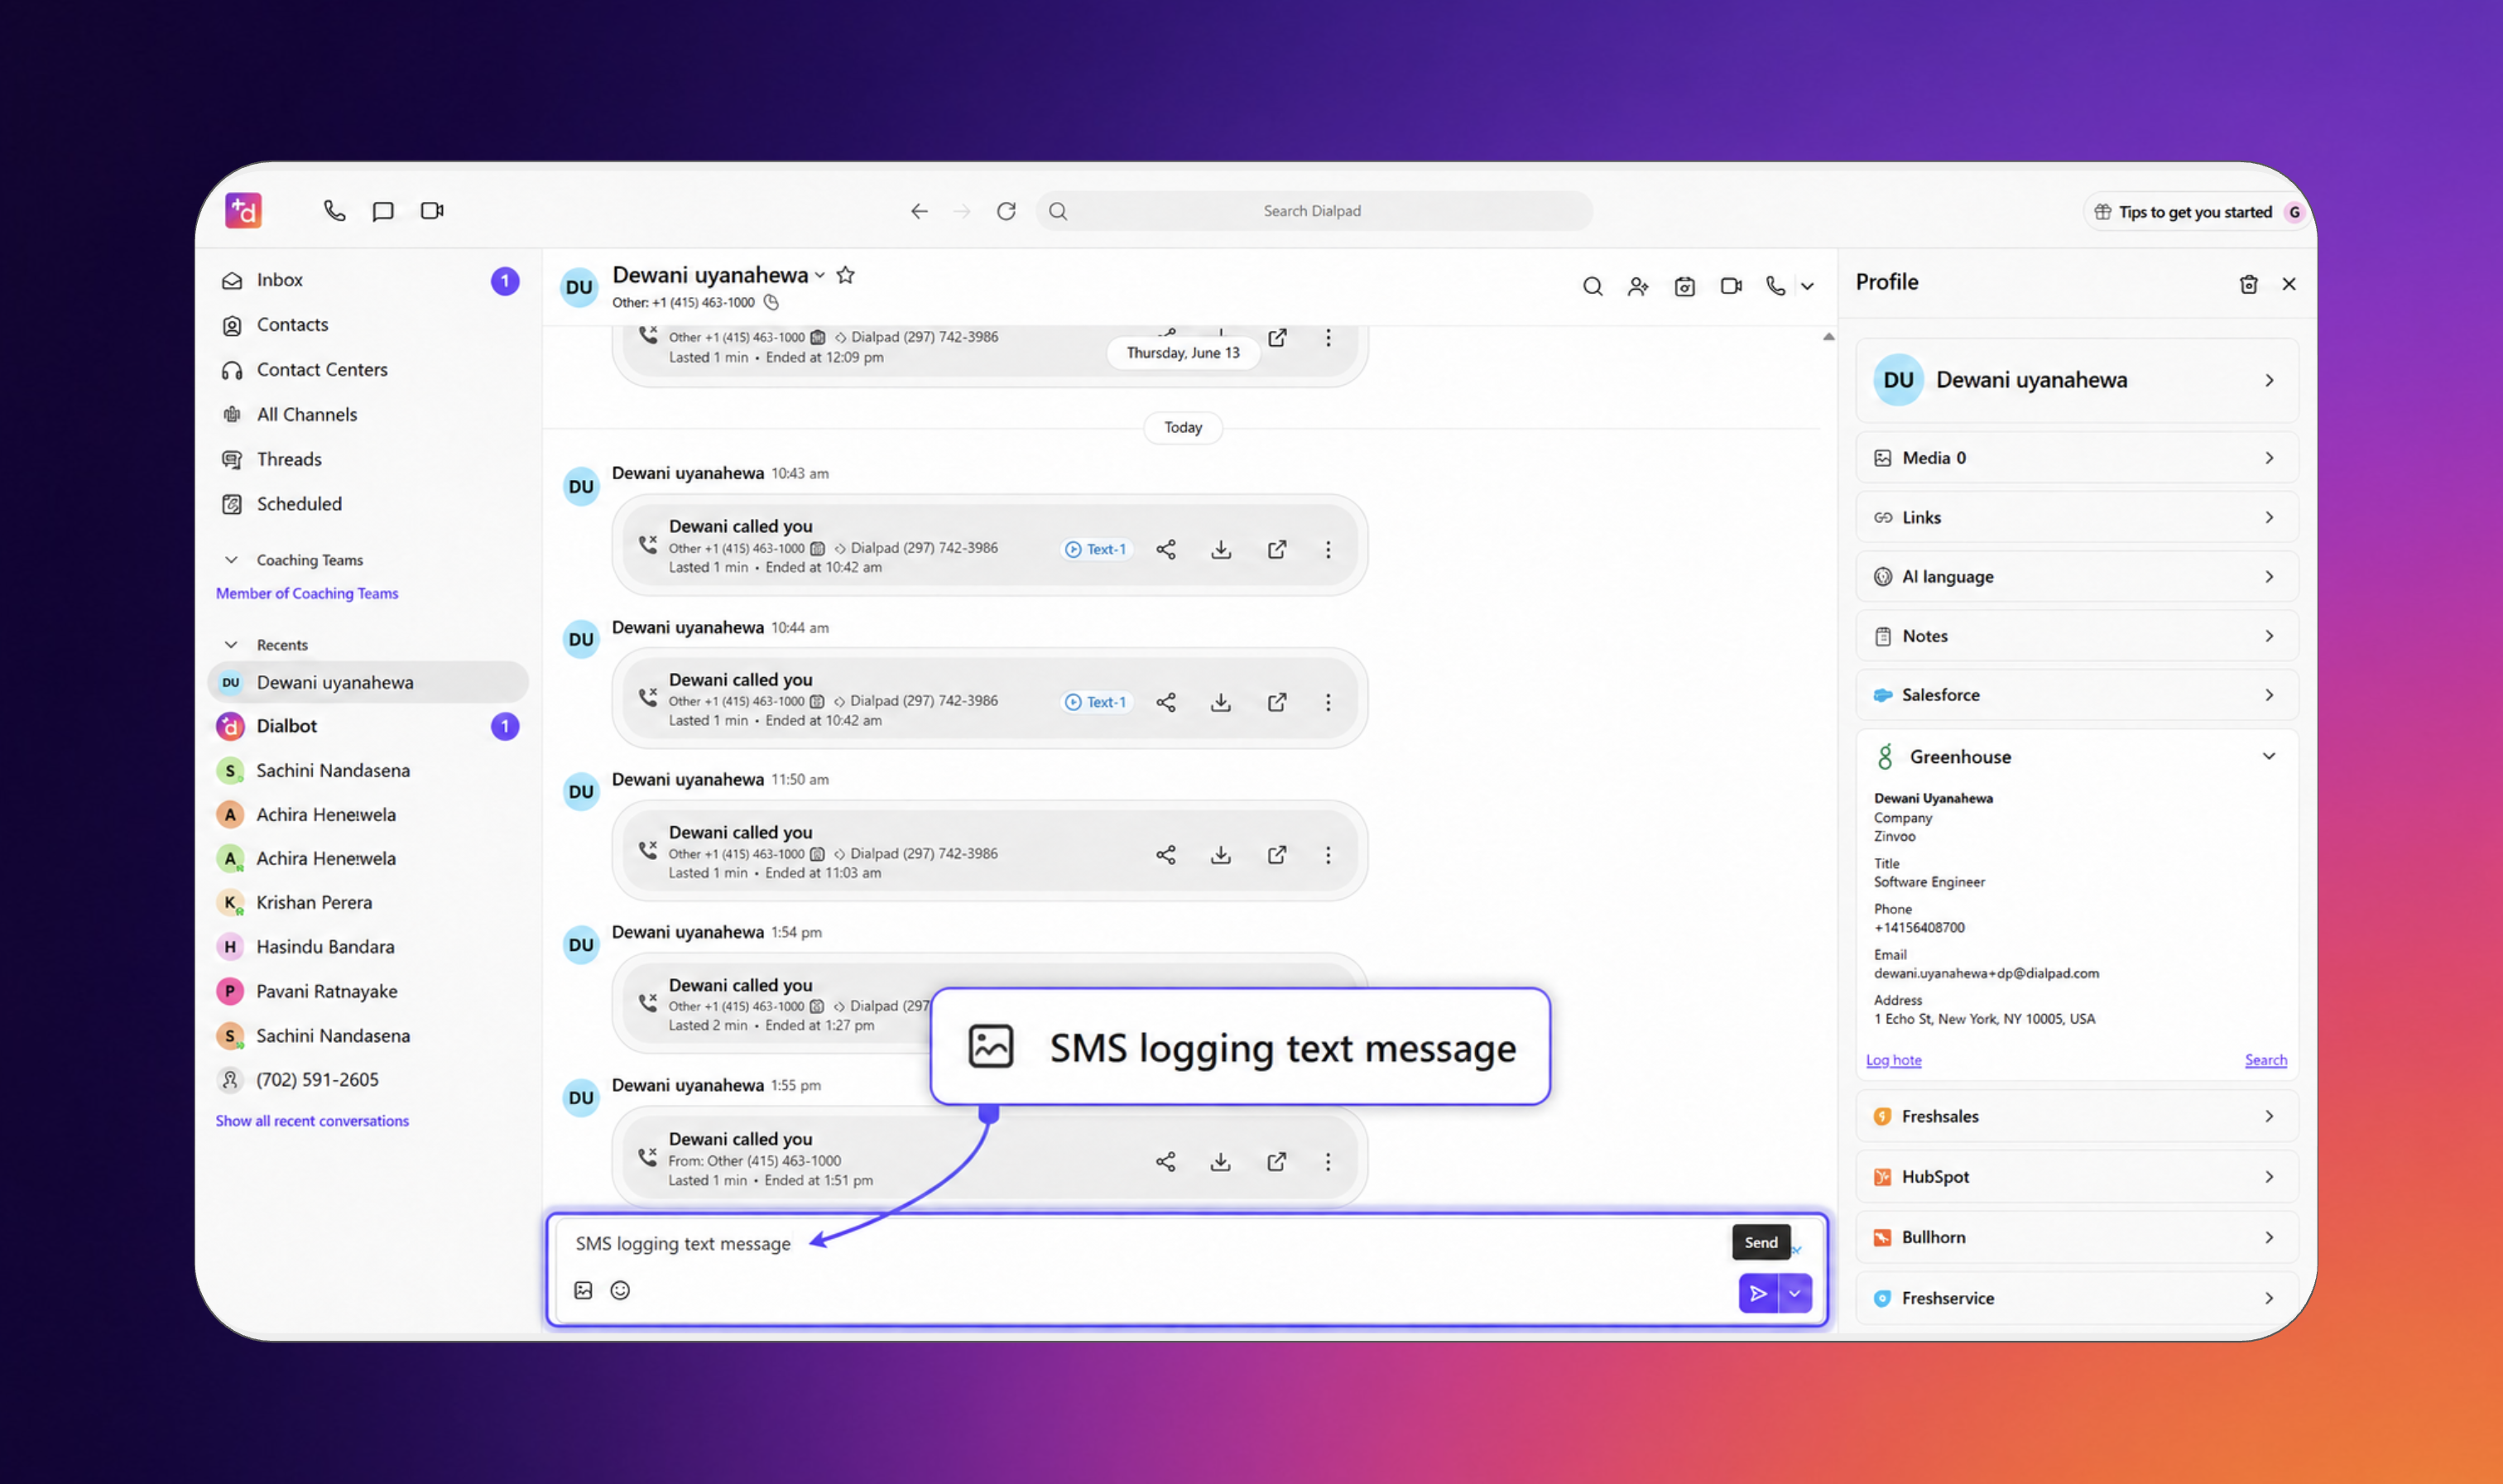Screen dimensions: 2503x1484
Task: Collapse the Recents section
Action: pos(231,645)
